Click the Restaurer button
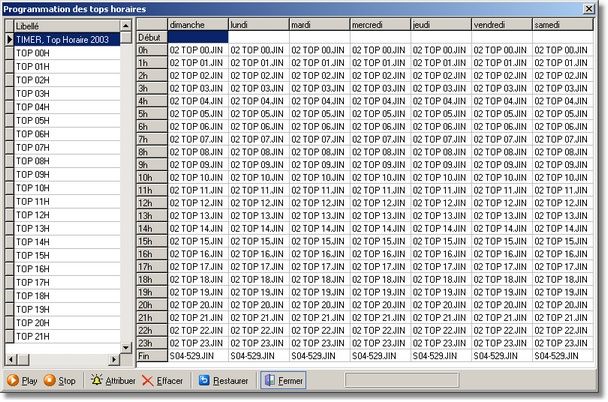Image resolution: width=608 pixels, height=402 pixels. pos(223,380)
